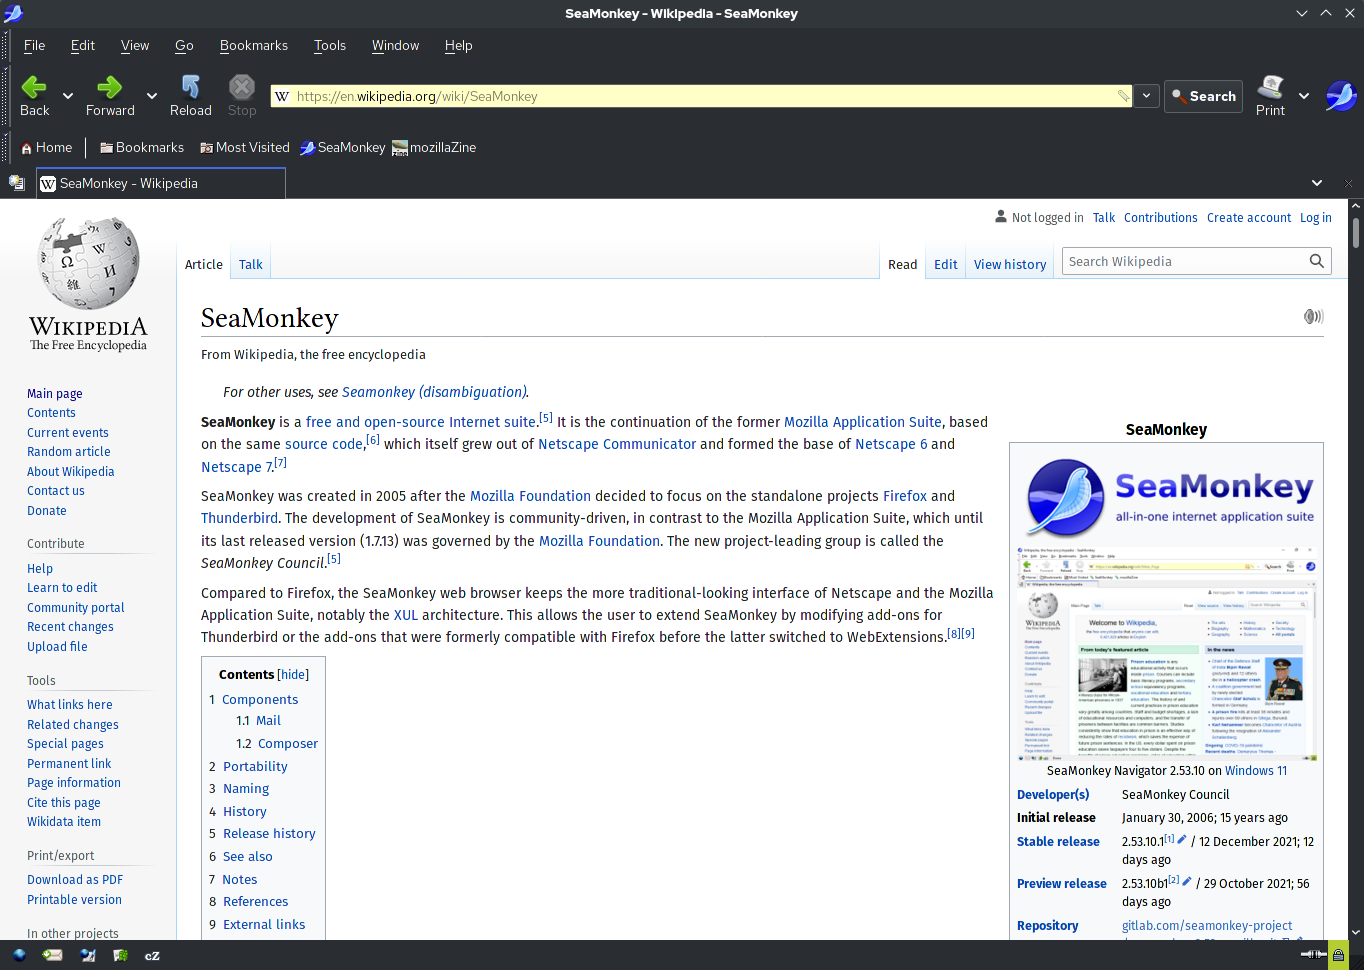Open the Tools menu
Screen dimensions: 1364x970
330,45
